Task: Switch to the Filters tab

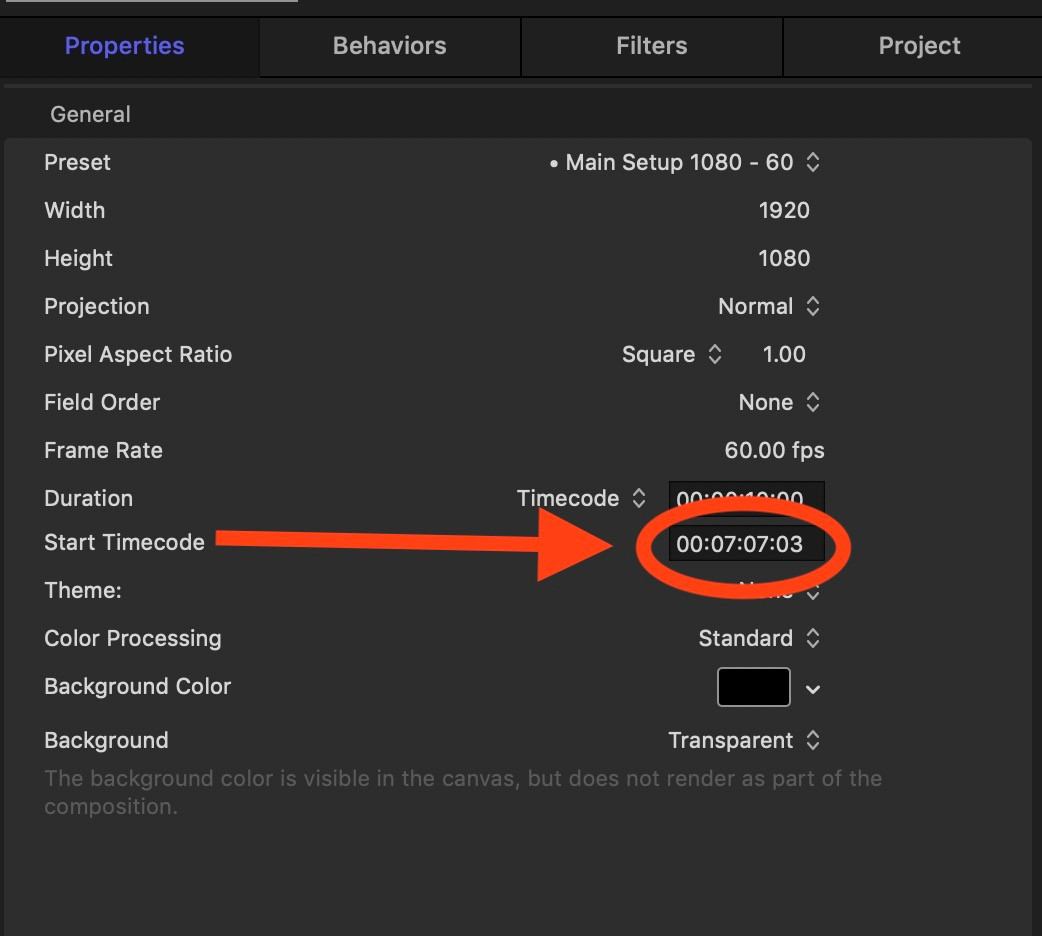Action: pyautogui.click(x=651, y=46)
